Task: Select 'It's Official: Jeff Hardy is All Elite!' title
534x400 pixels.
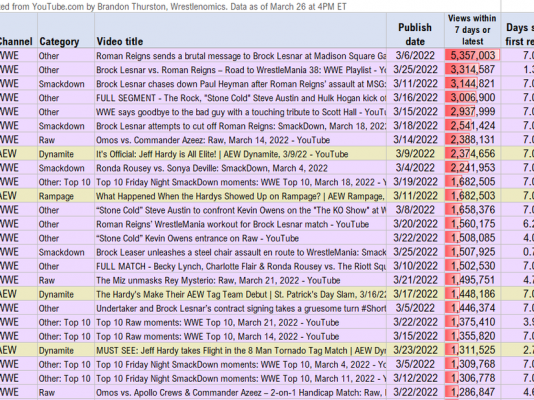Action: 240,154
